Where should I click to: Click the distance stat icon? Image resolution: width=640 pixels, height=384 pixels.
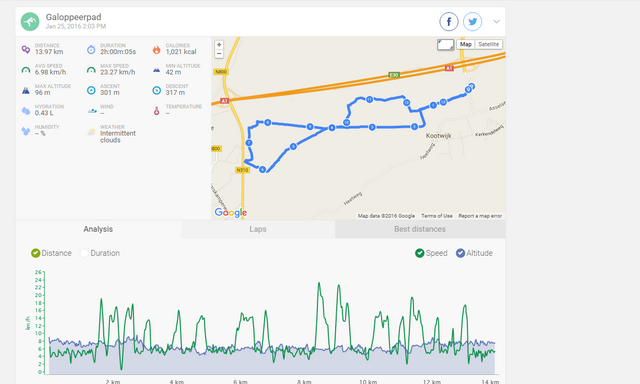[26, 49]
